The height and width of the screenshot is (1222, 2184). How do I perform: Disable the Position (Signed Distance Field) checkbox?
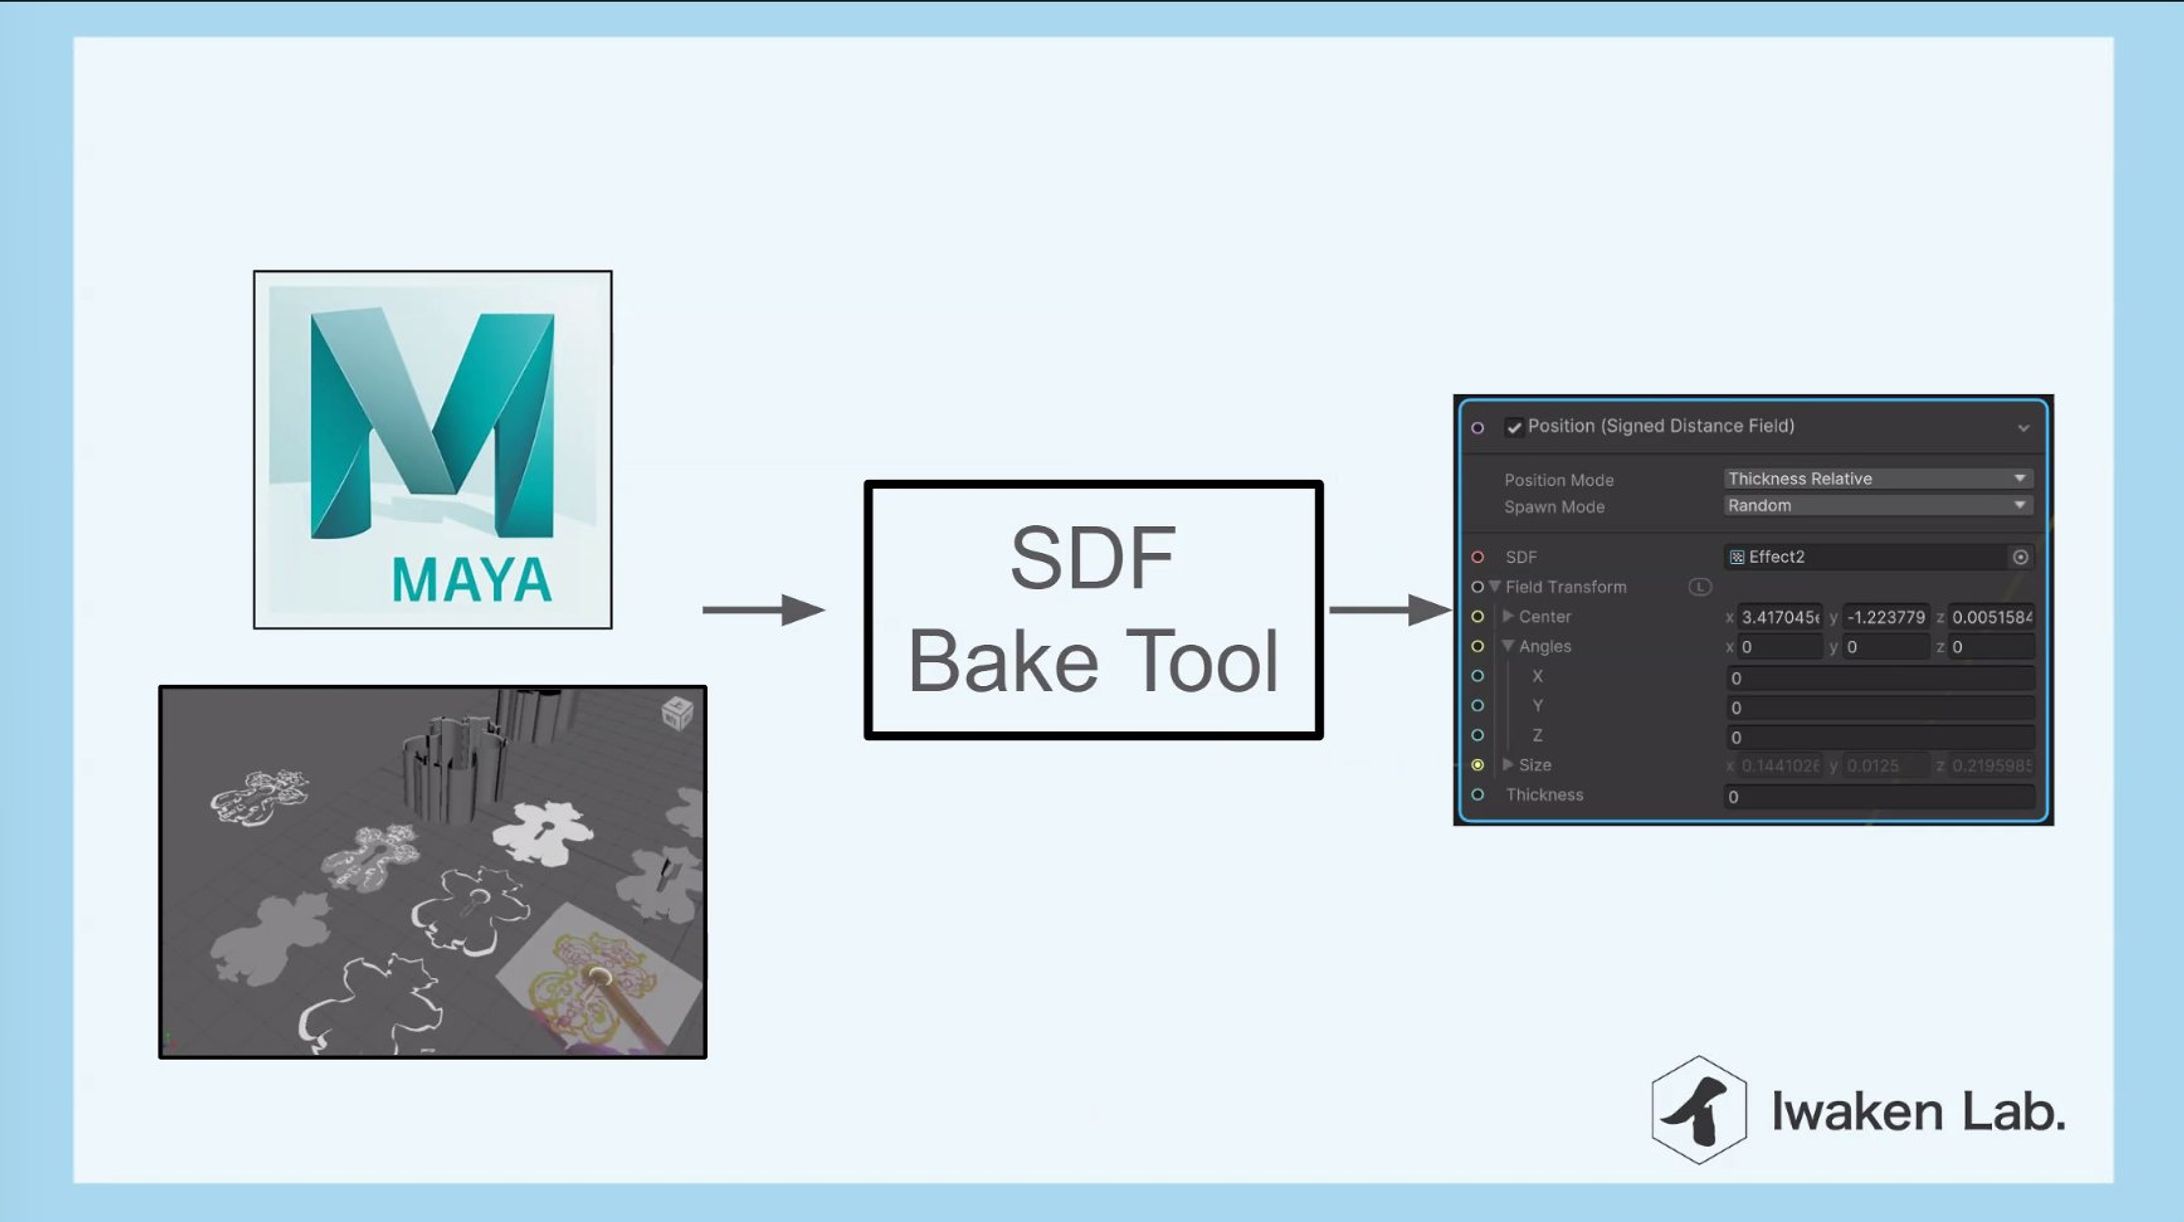[1514, 428]
